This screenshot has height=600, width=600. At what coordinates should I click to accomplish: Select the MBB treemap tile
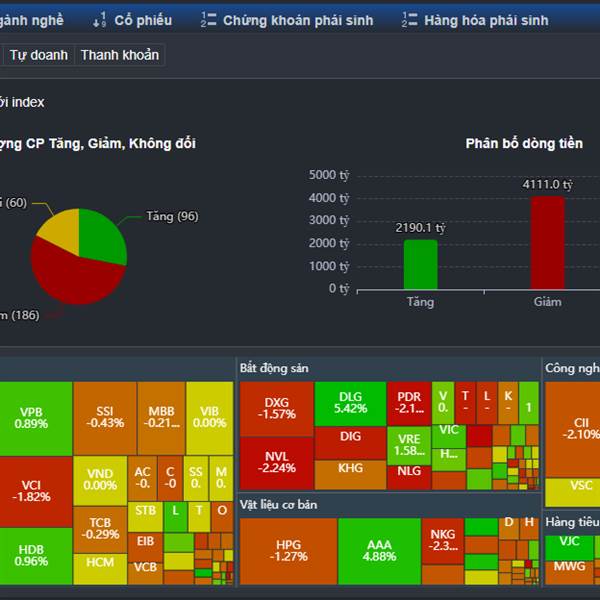coord(161,418)
